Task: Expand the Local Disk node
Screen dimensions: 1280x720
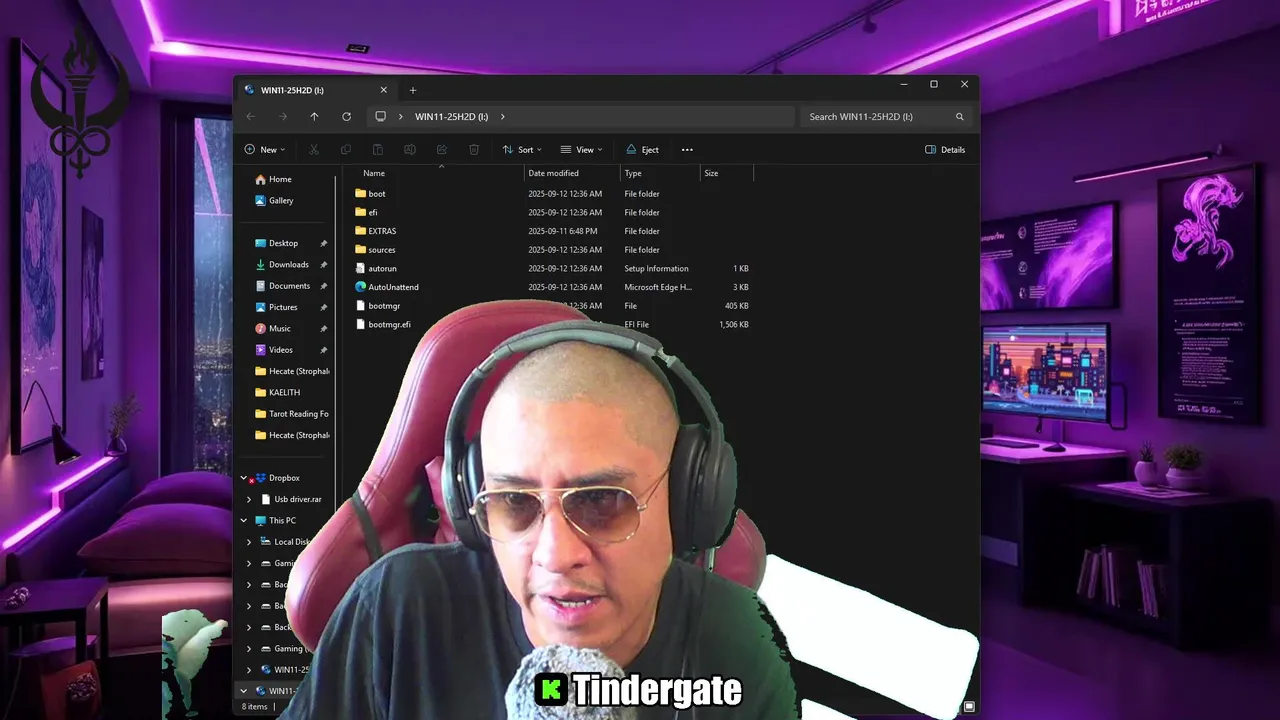Action: click(249, 542)
